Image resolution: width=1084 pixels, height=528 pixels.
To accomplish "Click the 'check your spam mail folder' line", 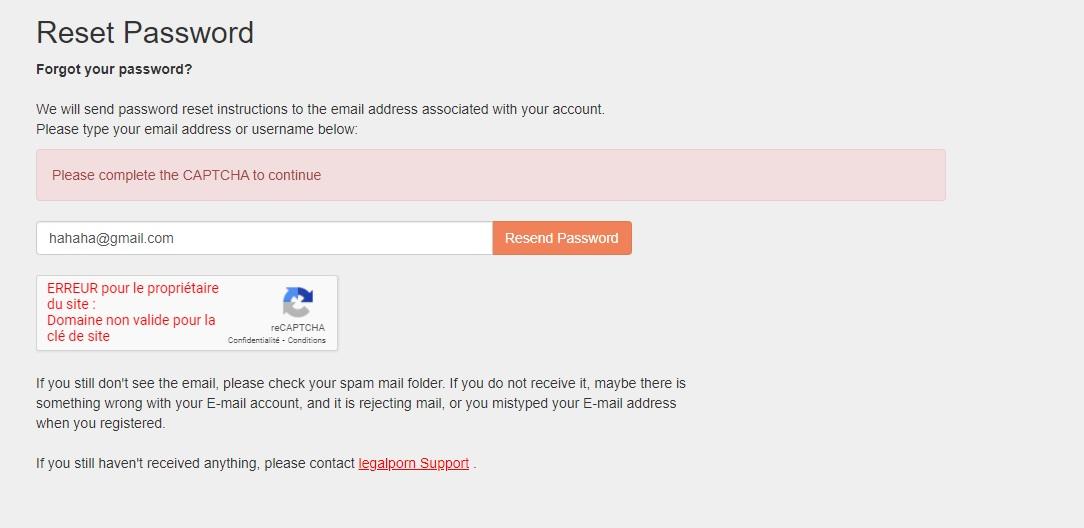I will pyautogui.click(x=360, y=383).
